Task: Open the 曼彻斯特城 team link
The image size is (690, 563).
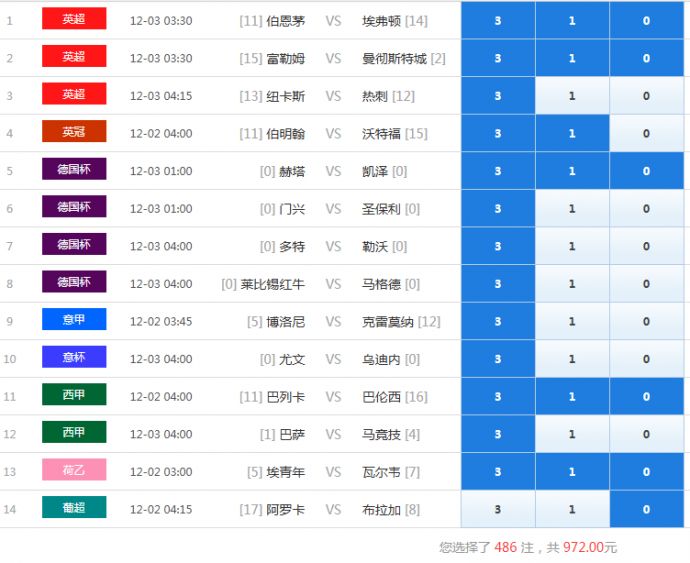Action: click(394, 59)
